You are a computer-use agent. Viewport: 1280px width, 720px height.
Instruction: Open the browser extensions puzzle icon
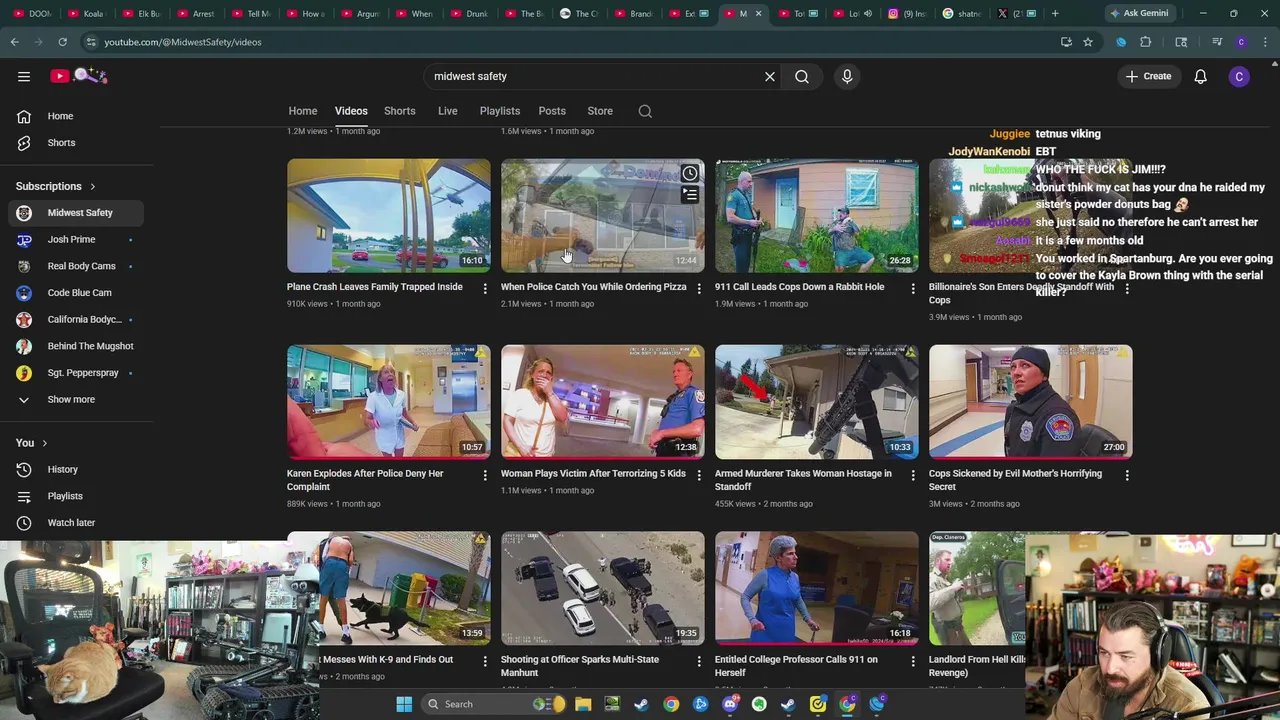[x=1146, y=42]
